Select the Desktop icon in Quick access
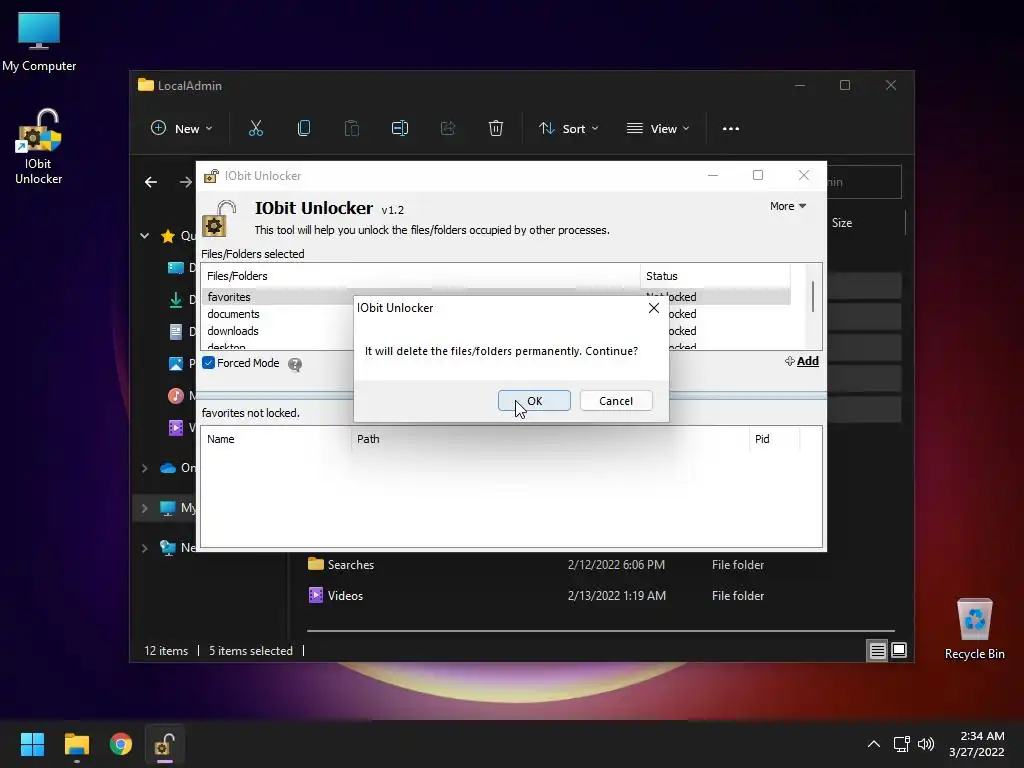Image resolution: width=1024 pixels, height=768 pixels. click(x=176, y=268)
